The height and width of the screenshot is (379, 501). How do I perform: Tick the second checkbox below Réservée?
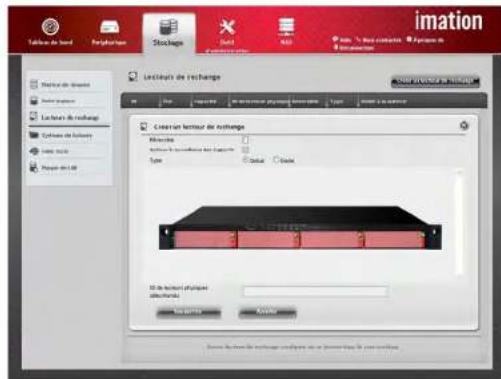point(245,150)
